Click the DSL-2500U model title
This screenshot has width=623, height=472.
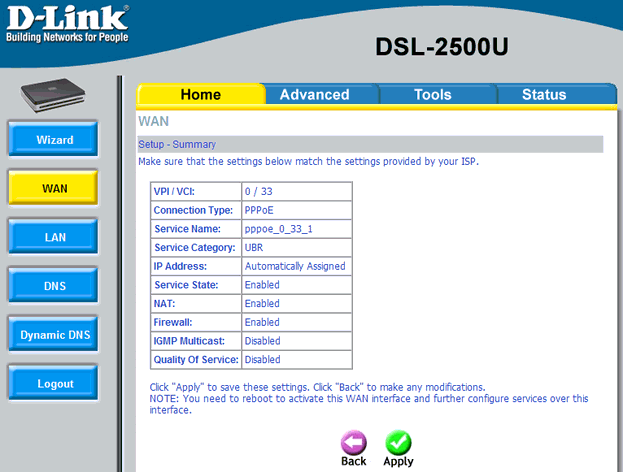click(x=442, y=47)
